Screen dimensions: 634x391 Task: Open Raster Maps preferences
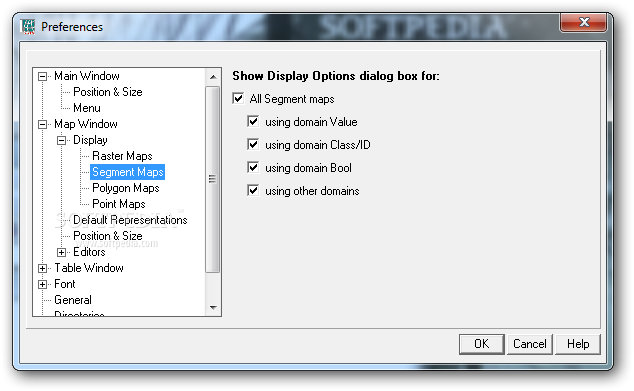[x=122, y=156]
